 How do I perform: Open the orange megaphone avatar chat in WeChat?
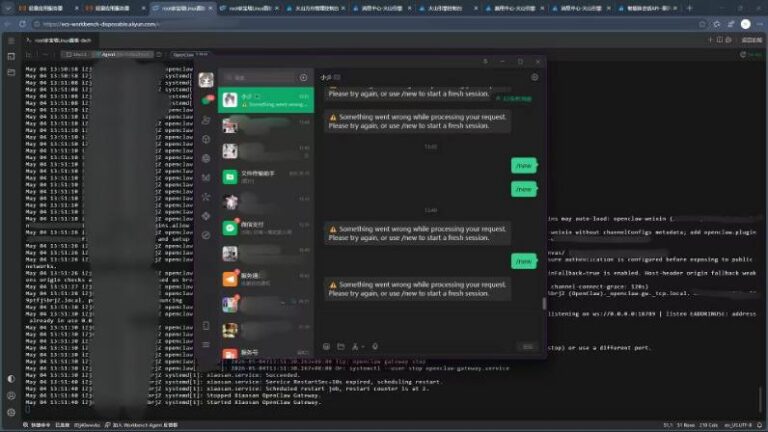[x=266, y=279]
